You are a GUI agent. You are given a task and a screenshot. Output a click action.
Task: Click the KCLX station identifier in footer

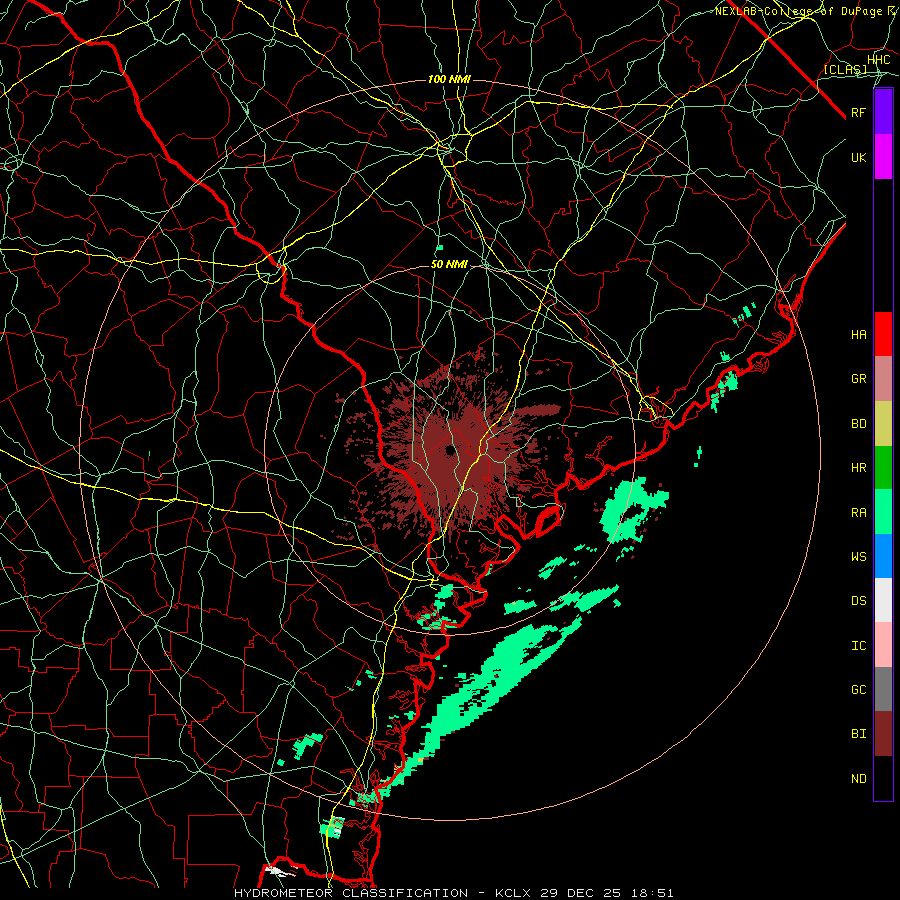[513, 893]
